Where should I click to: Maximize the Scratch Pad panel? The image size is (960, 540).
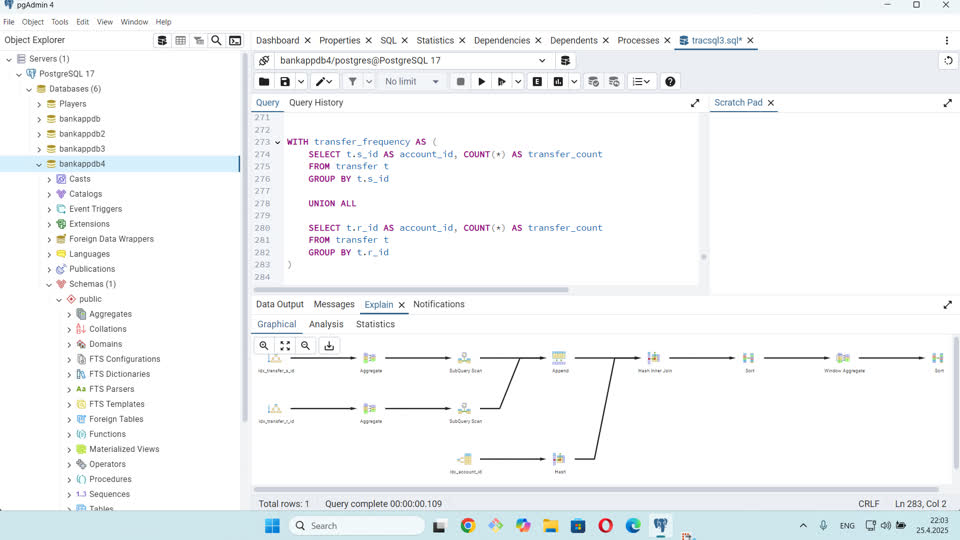click(948, 103)
